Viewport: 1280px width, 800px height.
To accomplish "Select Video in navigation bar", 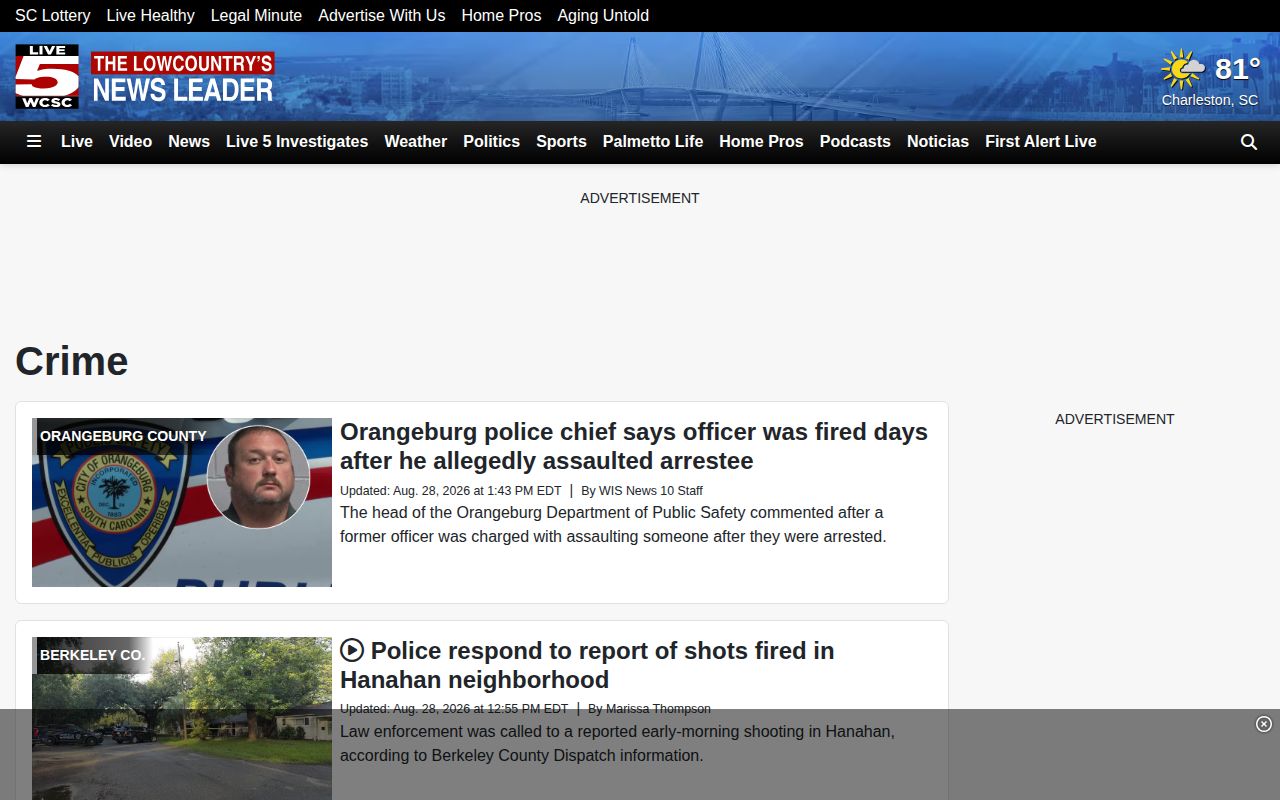I will pyautogui.click(x=131, y=142).
